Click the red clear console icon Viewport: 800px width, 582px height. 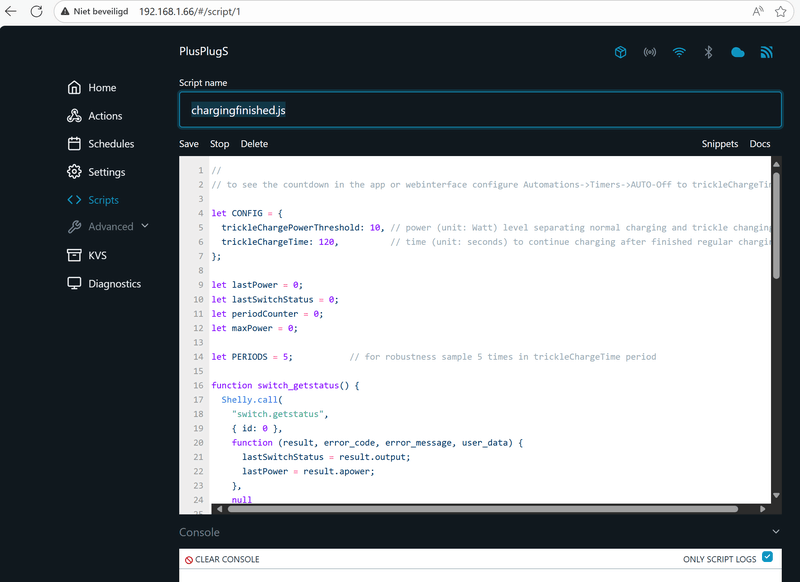tap(189, 560)
